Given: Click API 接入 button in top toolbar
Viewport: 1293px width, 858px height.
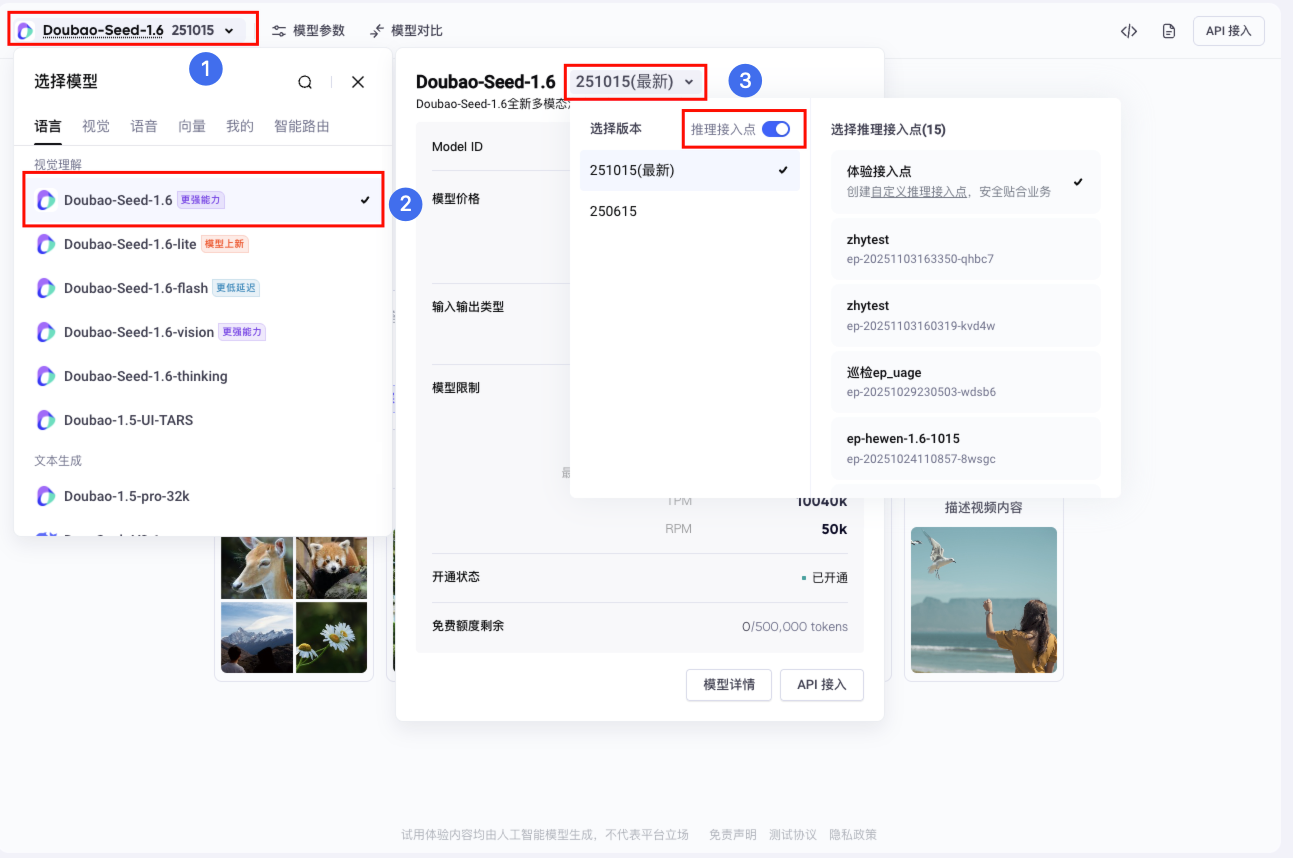Looking at the screenshot, I should (1228, 31).
